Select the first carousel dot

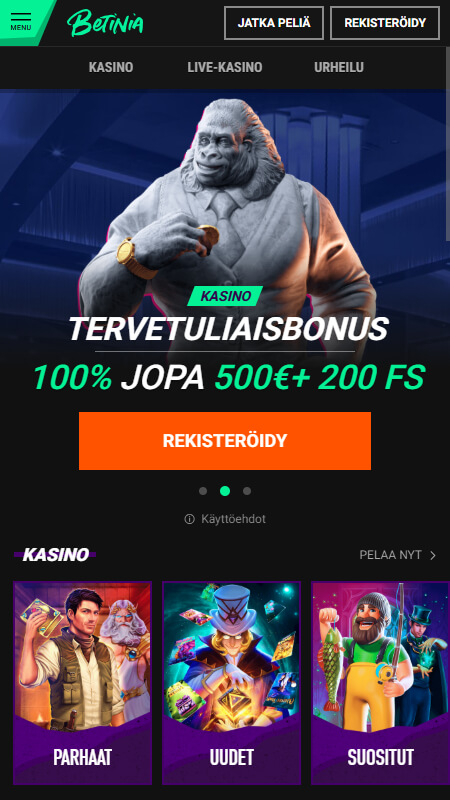(203, 491)
